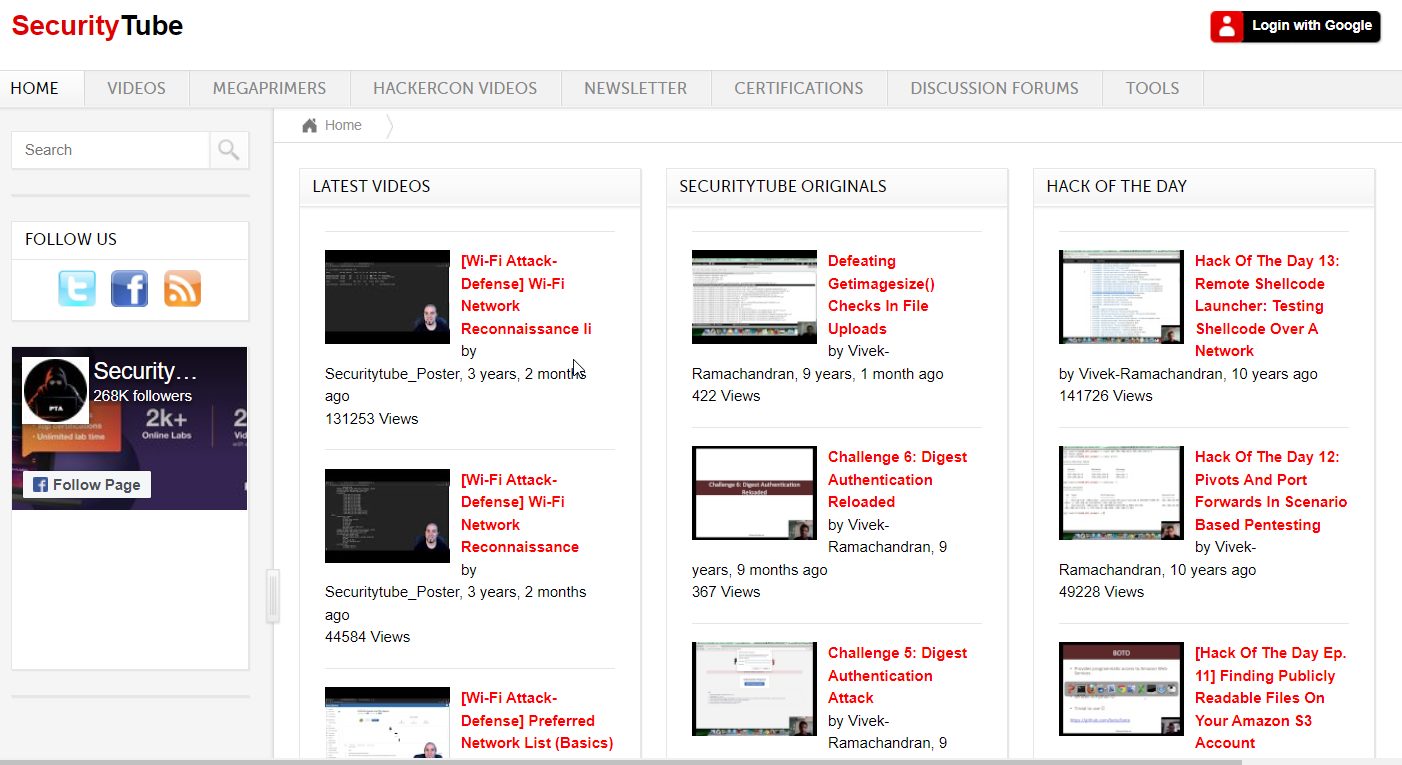The height and width of the screenshot is (765, 1402).
Task: Click Challenge 6 Digest Authentication thumbnail
Action: click(x=754, y=493)
